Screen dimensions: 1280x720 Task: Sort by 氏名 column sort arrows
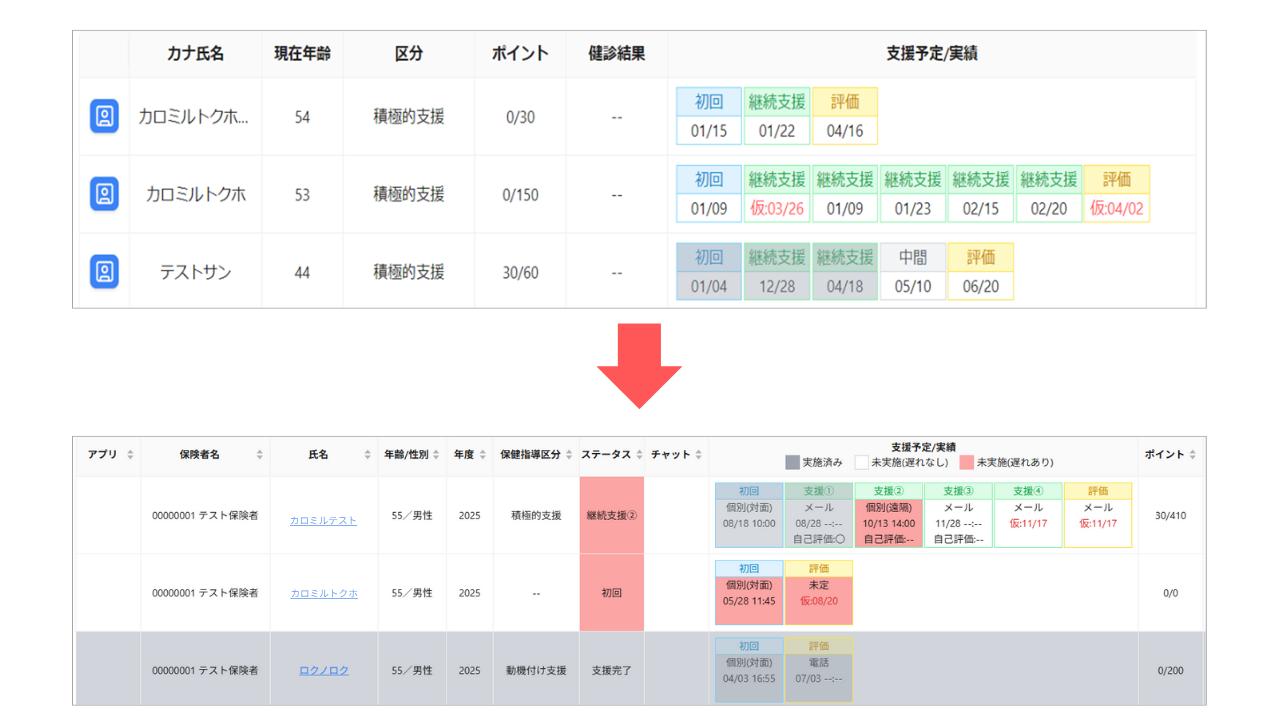(367, 455)
